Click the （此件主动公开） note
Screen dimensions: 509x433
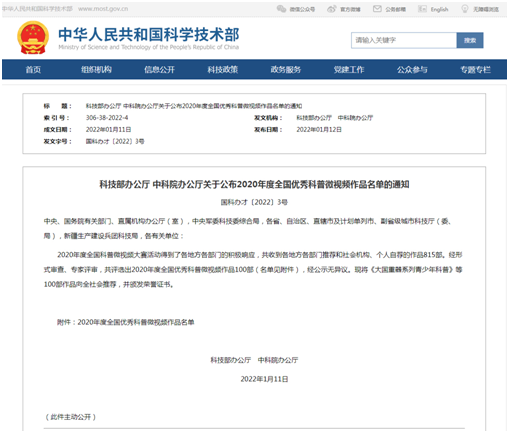[x=70, y=417]
